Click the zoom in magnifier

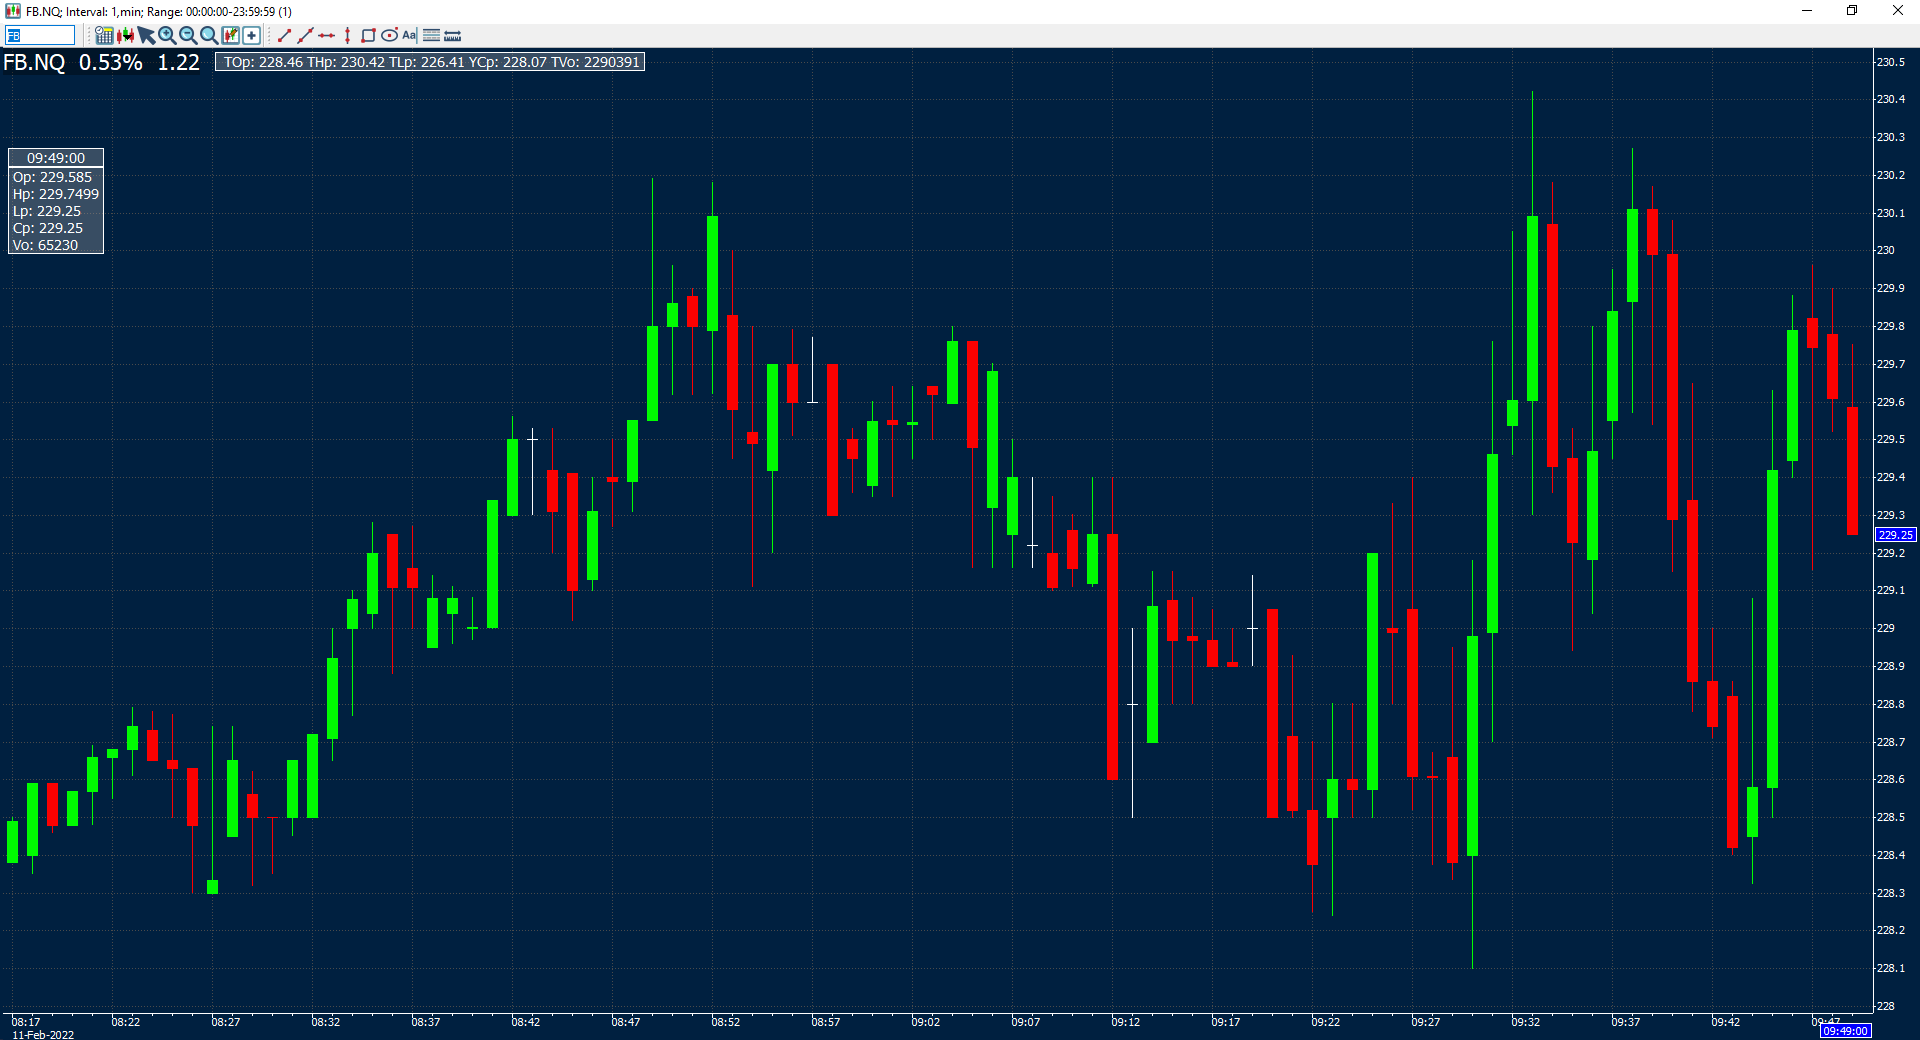click(167, 36)
